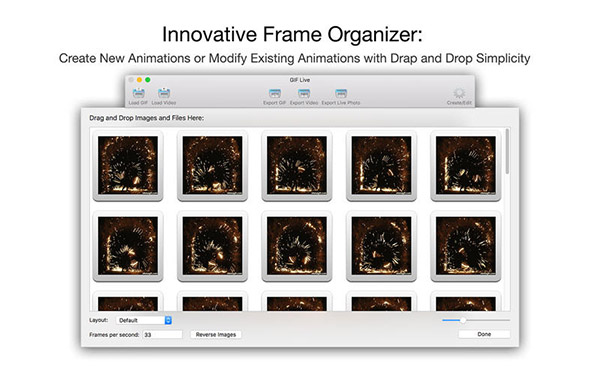The image size is (600, 375).
Task: Open the Create/Edit gear icon
Action: [459, 93]
